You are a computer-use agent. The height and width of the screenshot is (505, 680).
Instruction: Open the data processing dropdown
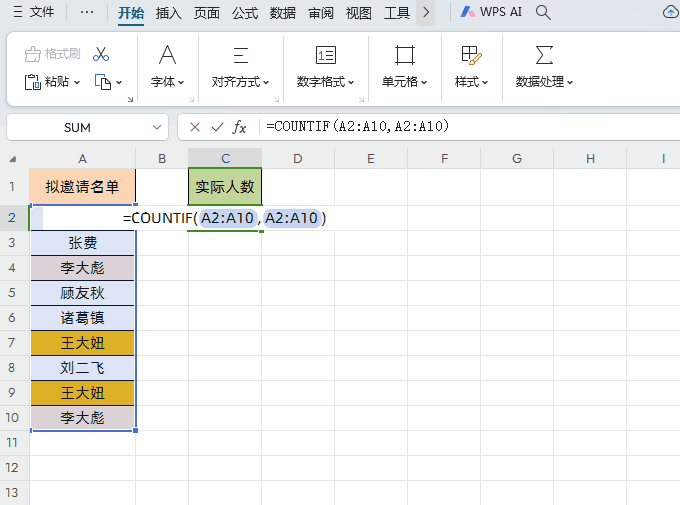pos(544,82)
